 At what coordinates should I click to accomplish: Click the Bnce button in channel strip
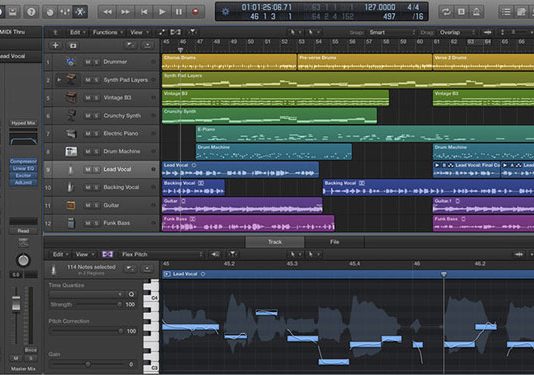pyautogui.click(x=30, y=350)
